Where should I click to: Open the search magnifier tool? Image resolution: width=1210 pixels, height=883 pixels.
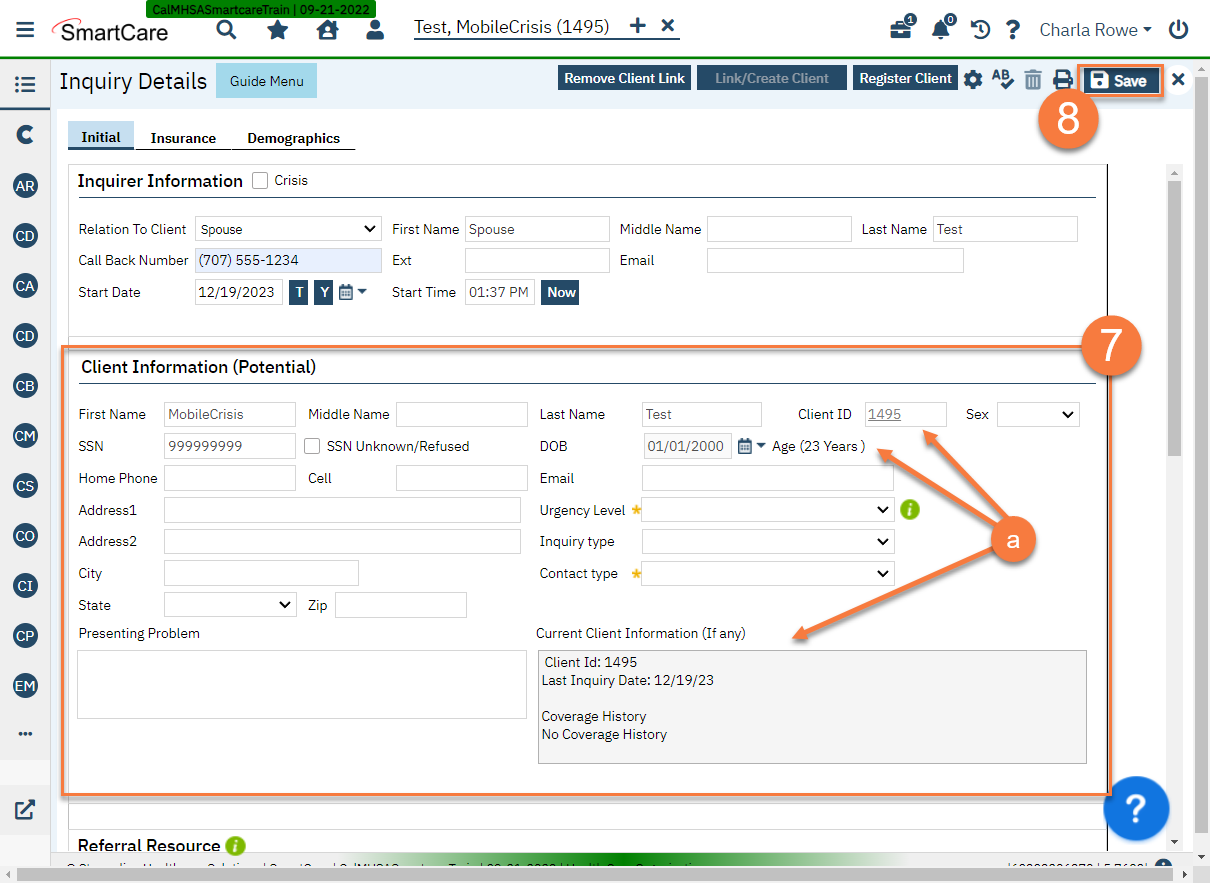point(226,29)
